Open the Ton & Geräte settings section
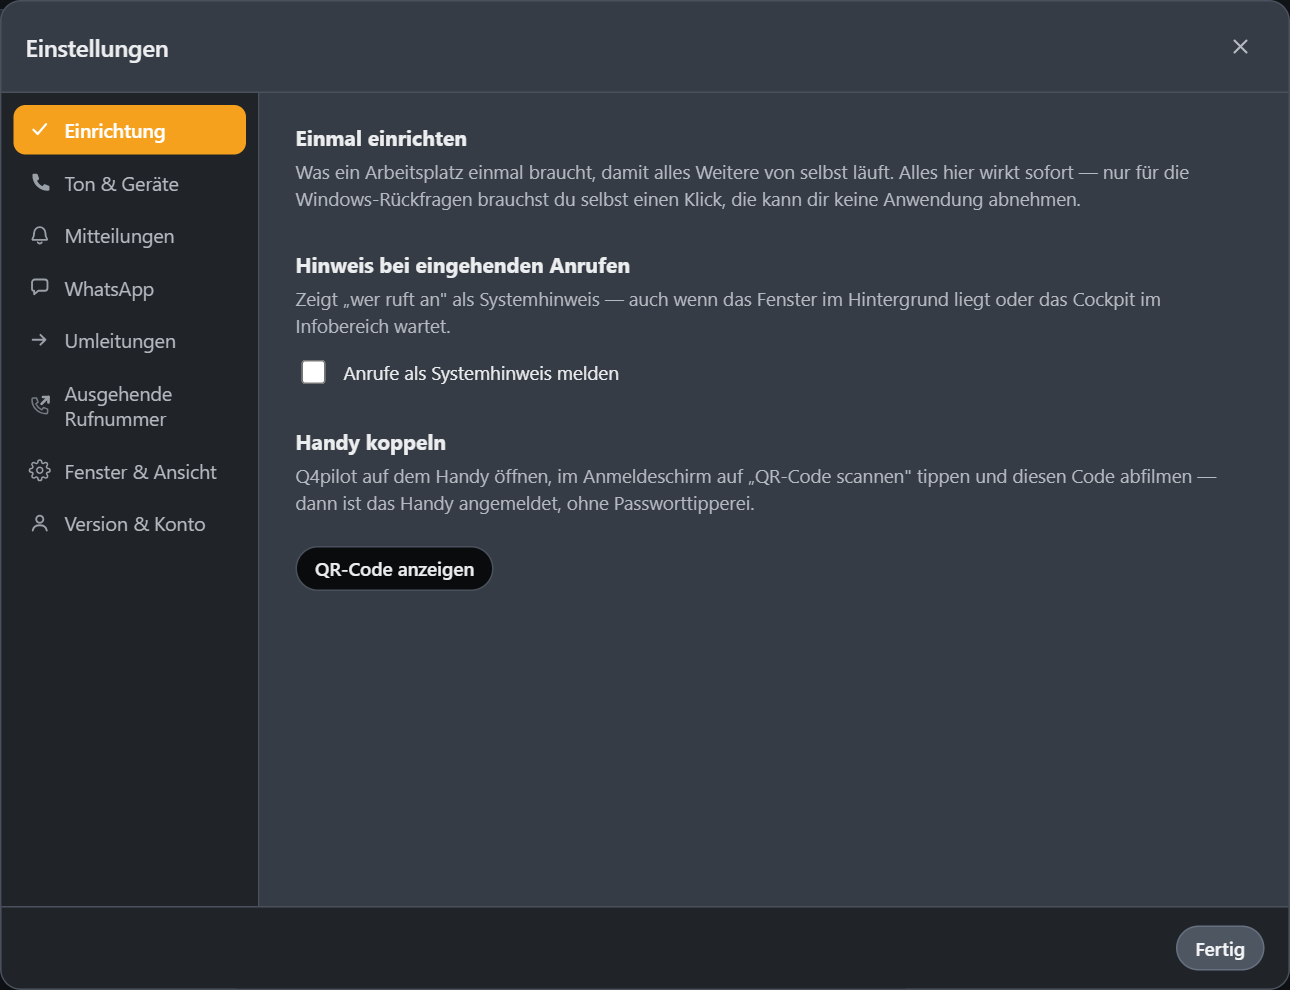The width and height of the screenshot is (1290, 990). (130, 183)
